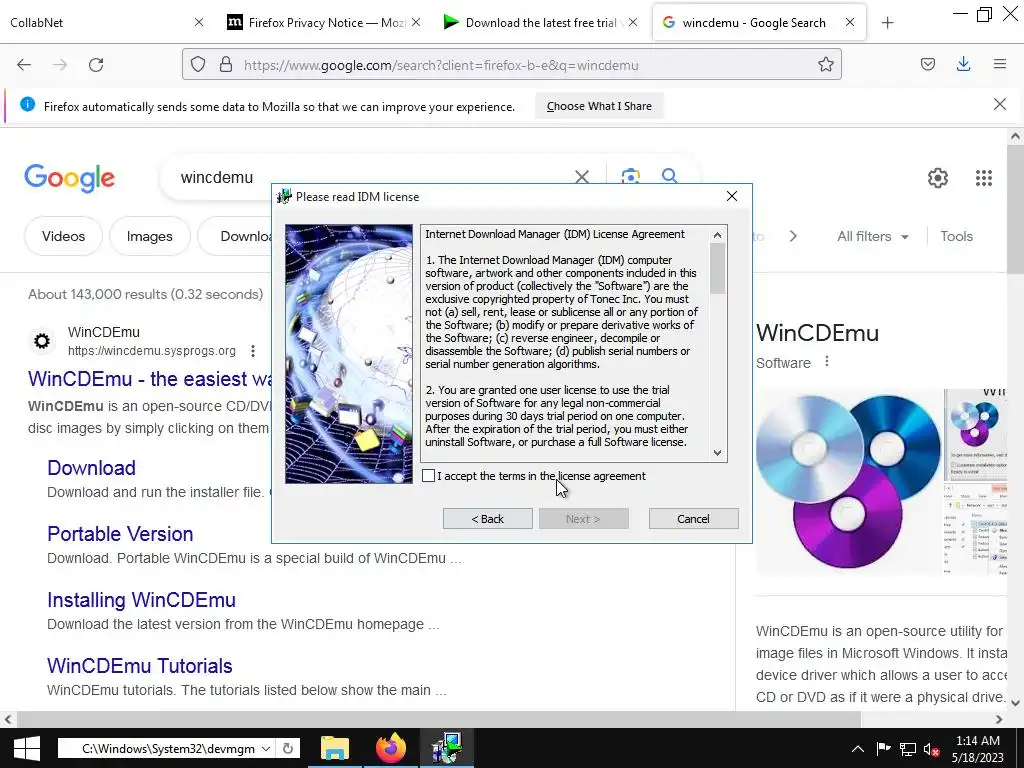
Task: Click the WinCDEmu discs logo thumbnail
Action: [x=848, y=481]
